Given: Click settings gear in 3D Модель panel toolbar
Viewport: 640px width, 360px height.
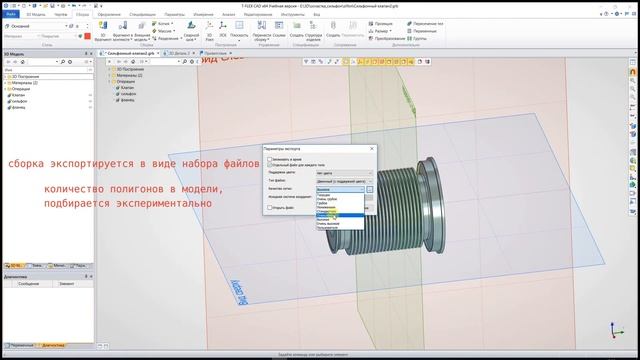Looking at the screenshot, I should coord(70,62).
